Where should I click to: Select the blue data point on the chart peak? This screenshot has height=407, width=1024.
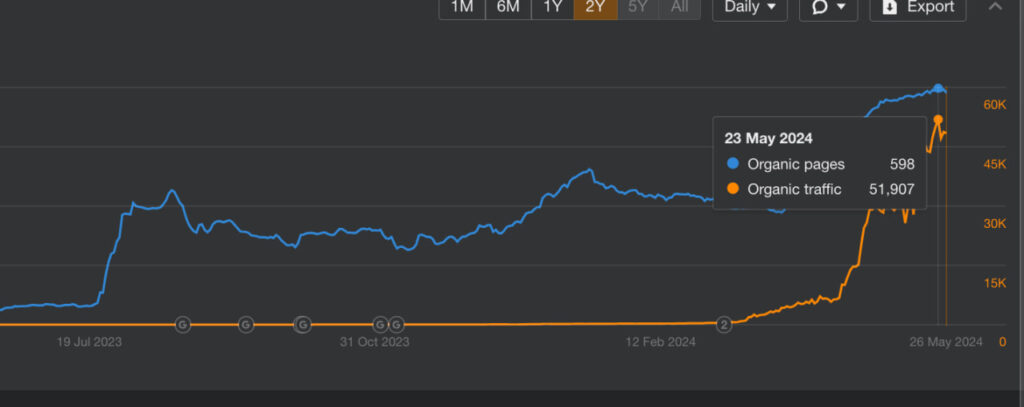938,89
